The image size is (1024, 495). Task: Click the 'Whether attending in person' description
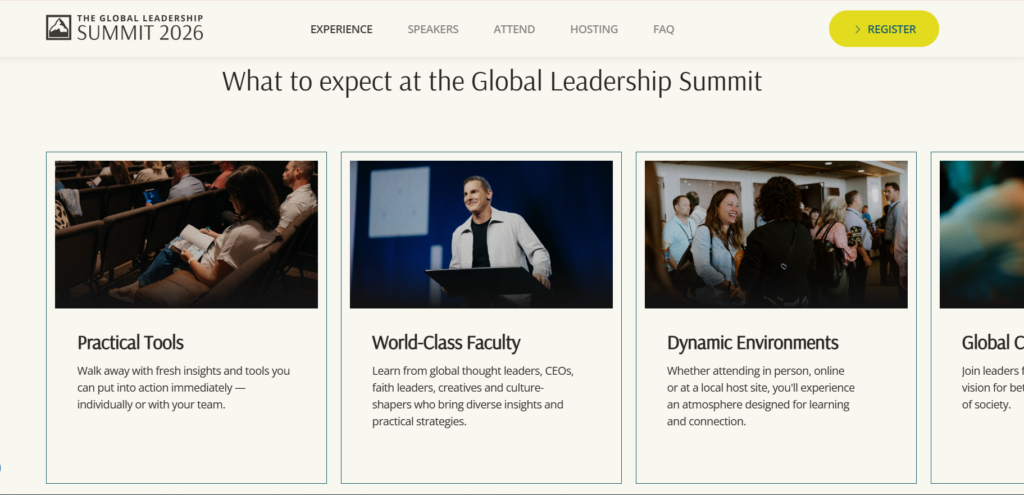tap(761, 396)
